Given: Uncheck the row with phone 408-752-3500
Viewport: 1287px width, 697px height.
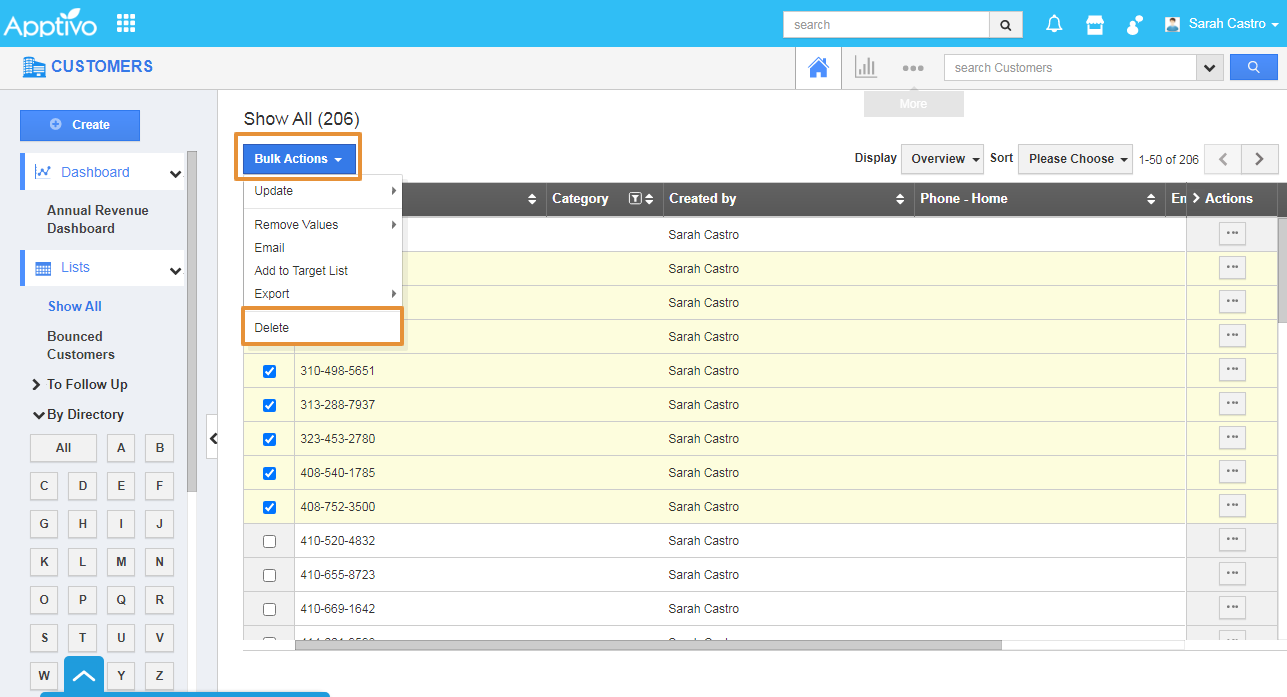Looking at the screenshot, I should pos(269,507).
